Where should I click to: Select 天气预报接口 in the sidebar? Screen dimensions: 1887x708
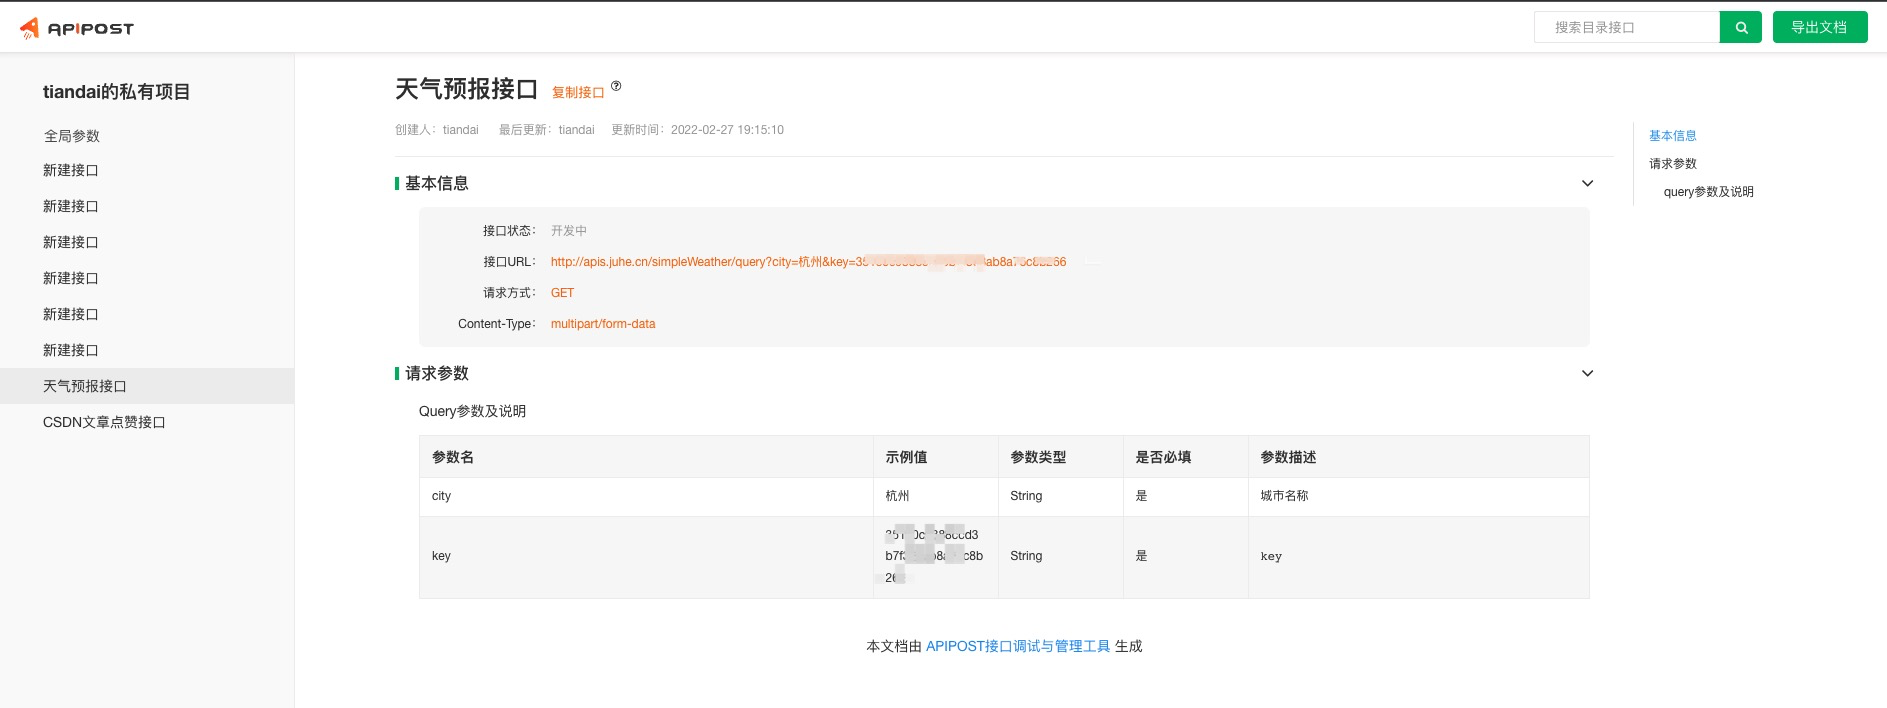85,386
